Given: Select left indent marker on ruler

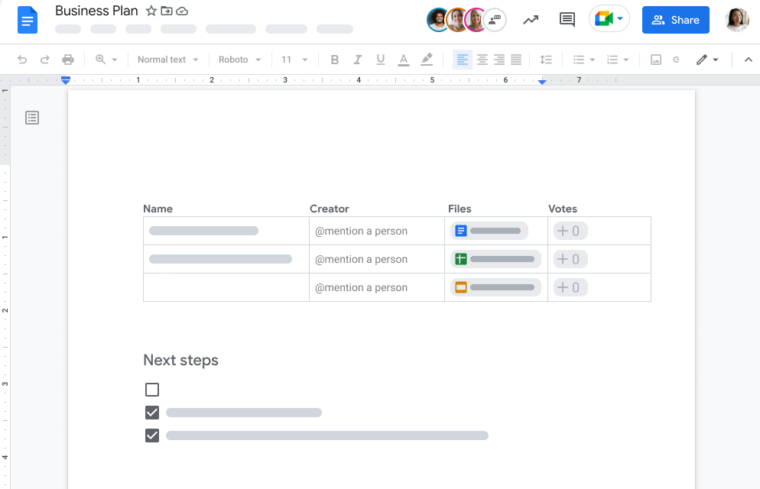Looking at the screenshot, I should [66, 80].
